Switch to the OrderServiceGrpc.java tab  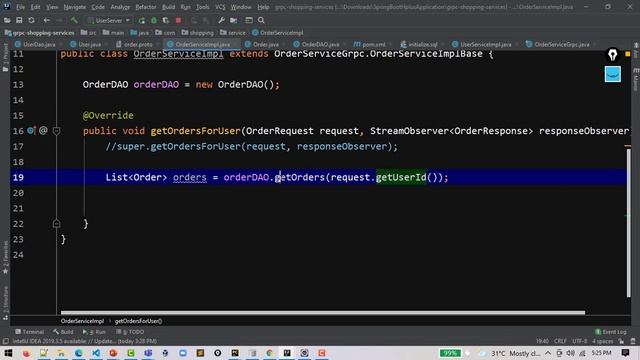click(x=561, y=44)
